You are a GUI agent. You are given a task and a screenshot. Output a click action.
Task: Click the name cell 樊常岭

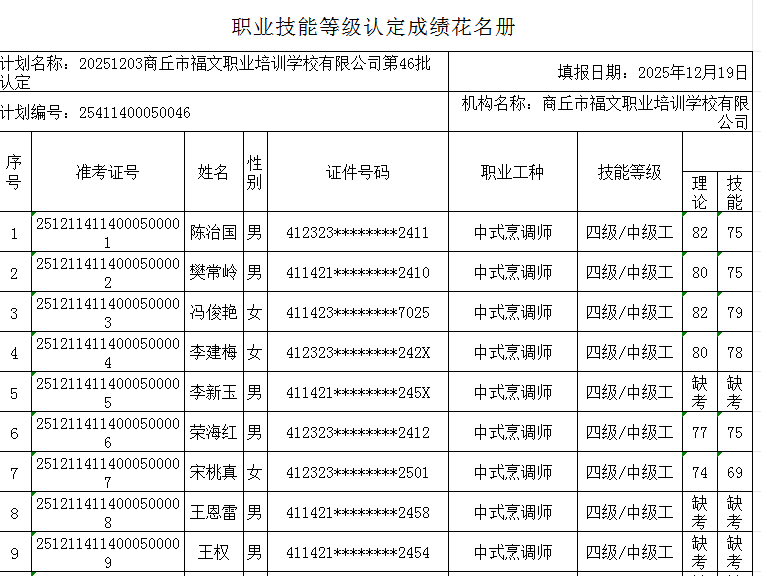coord(214,273)
